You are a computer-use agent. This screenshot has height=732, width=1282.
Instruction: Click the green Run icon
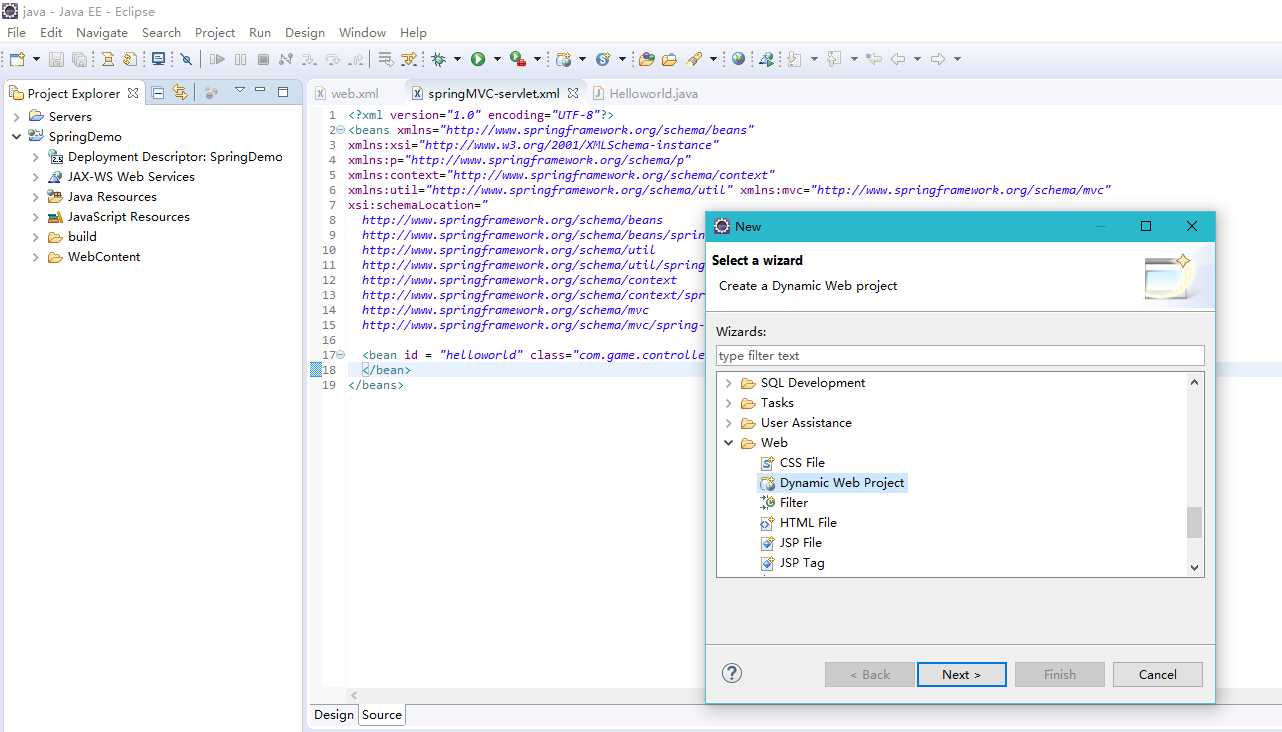tap(478, 59)
